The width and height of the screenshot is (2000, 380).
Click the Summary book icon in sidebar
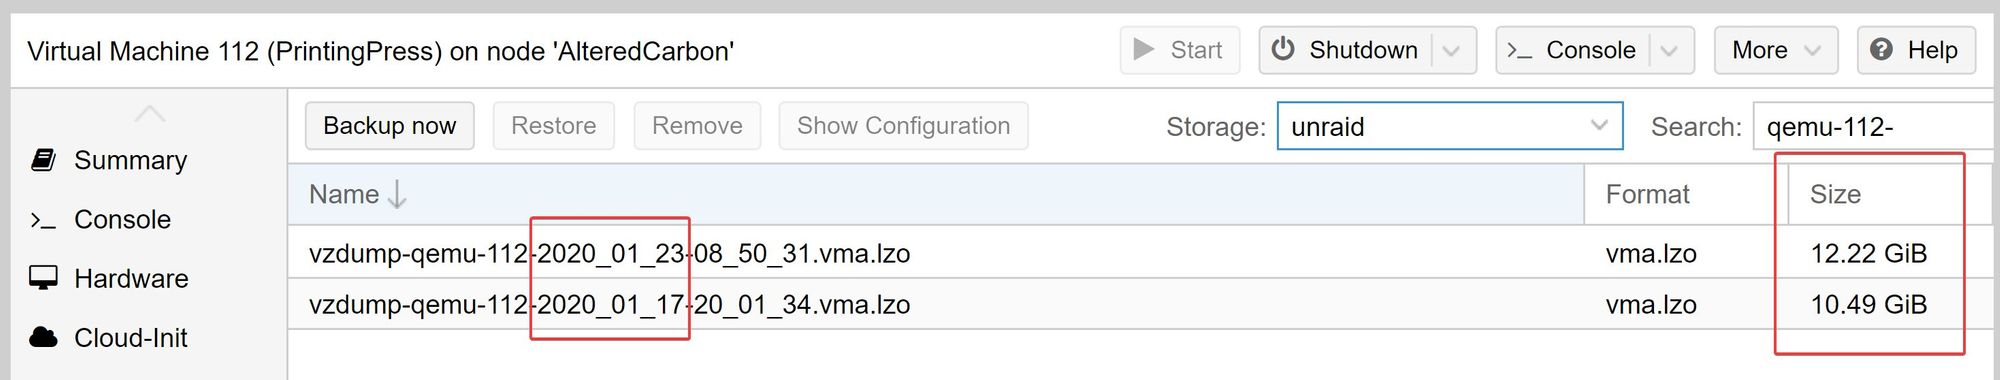click(43, 160)
